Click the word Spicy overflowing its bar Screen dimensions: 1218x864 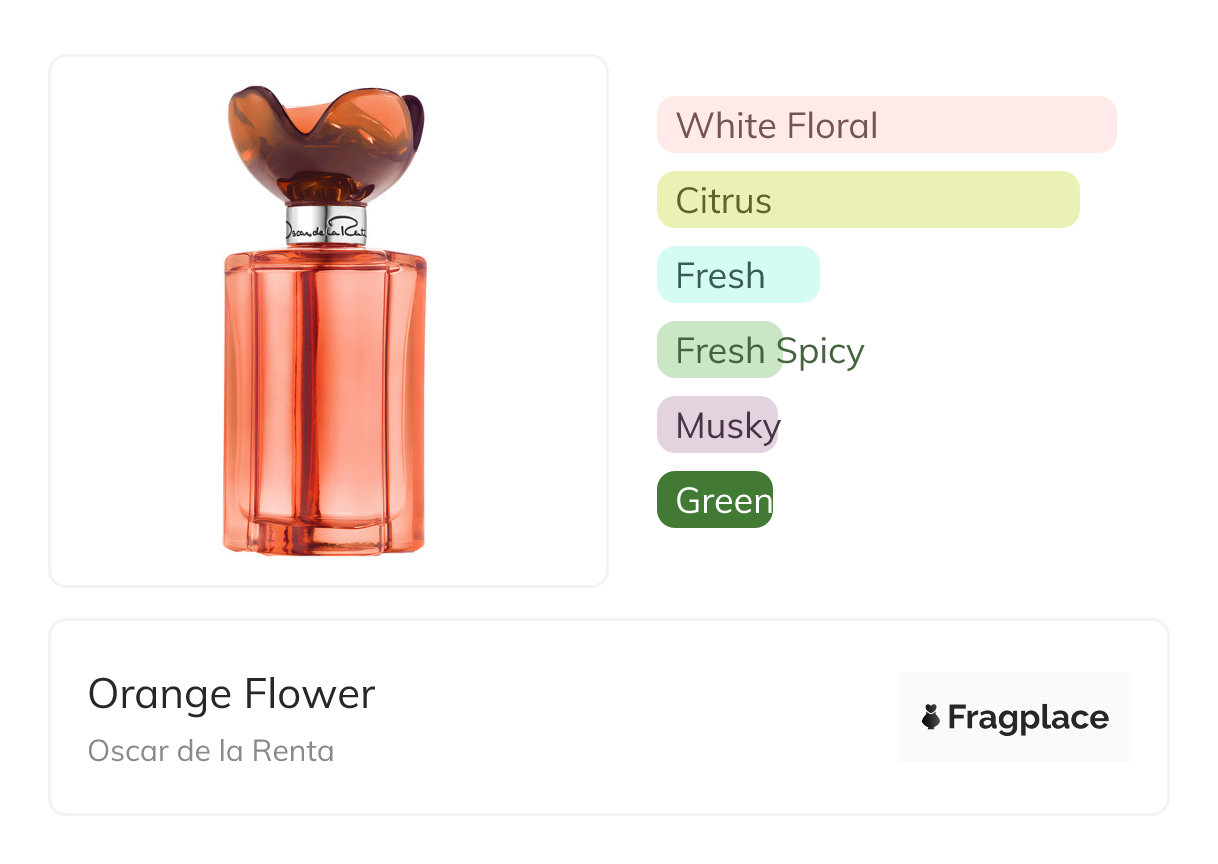(x=821, y=351)
